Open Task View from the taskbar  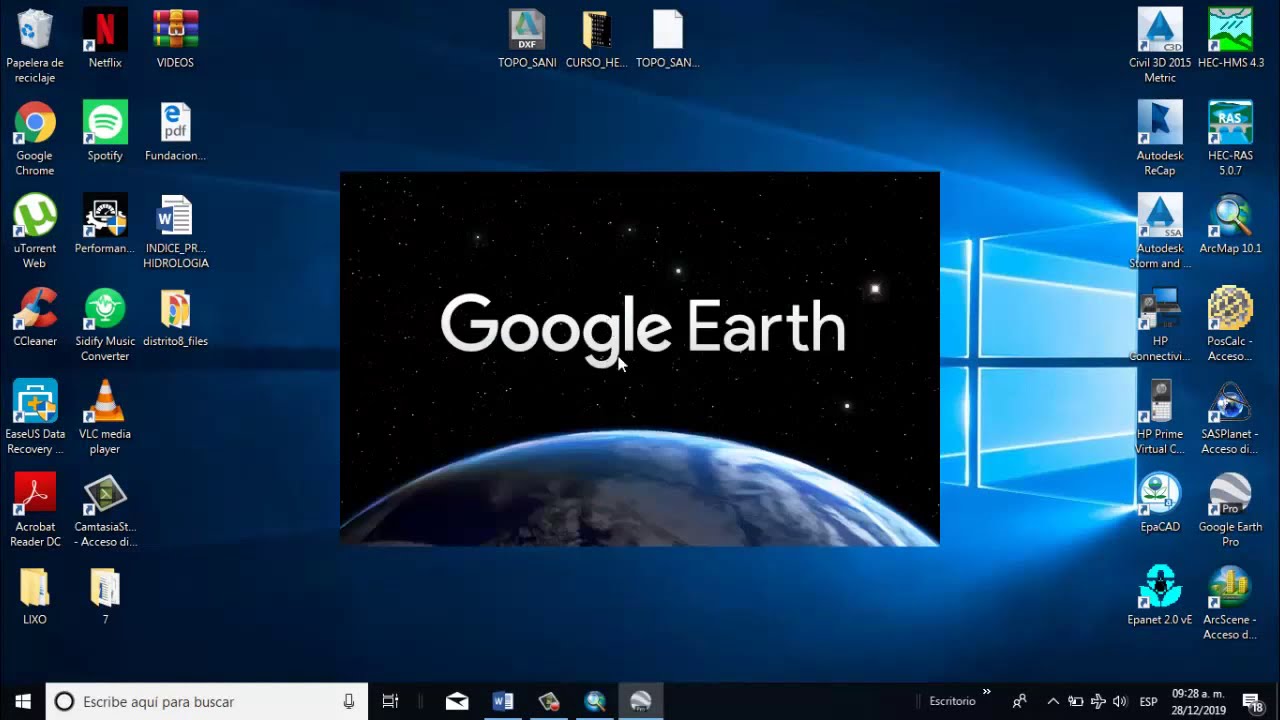point(391,701)
